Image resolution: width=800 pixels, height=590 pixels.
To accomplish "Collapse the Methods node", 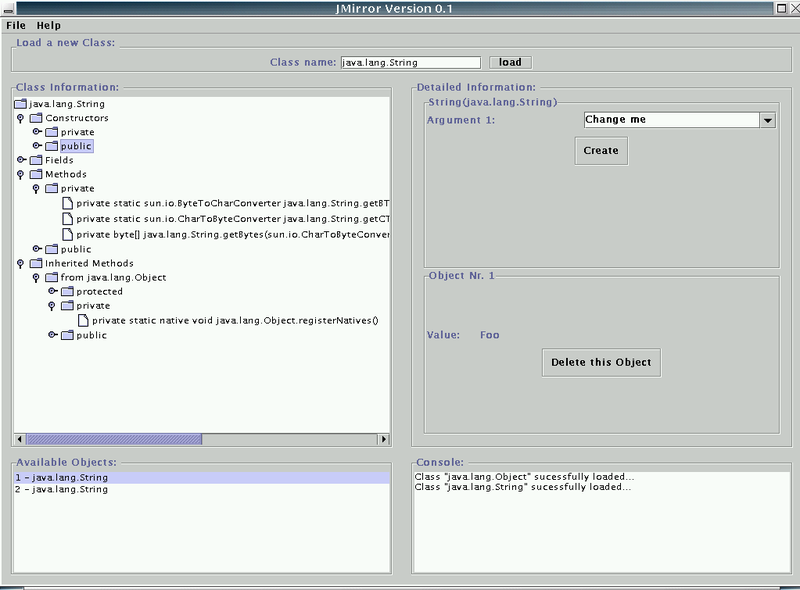I will (x=20, y=175).
